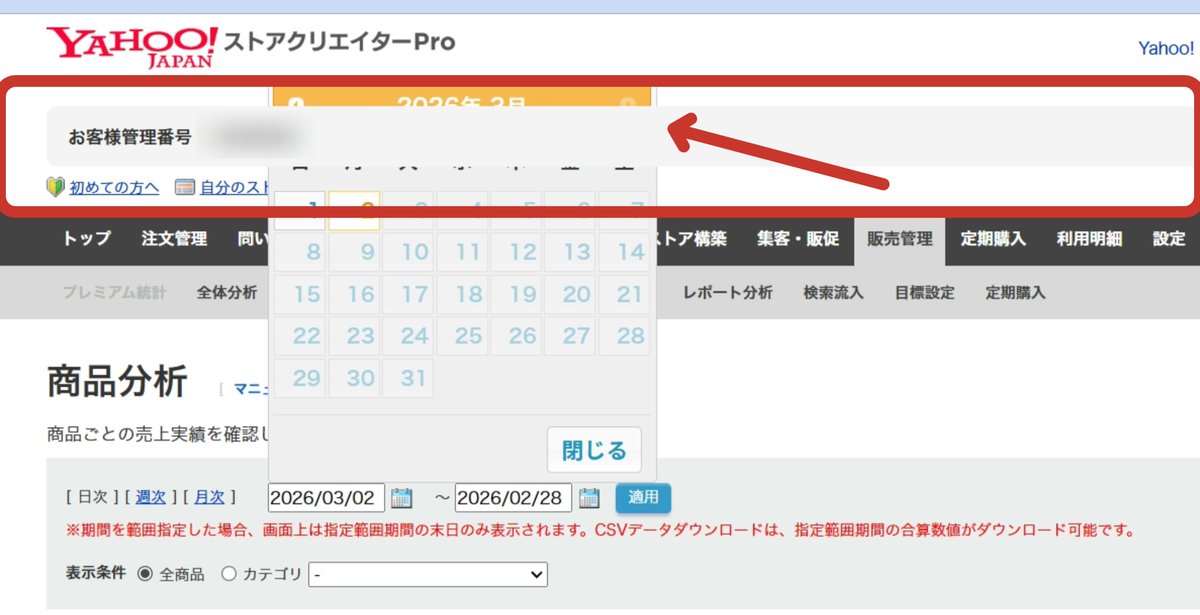The image size is (1200, 615).
Task: Pick day 16 in calendar
Action: pyautogui.click(x=354, y=294)
